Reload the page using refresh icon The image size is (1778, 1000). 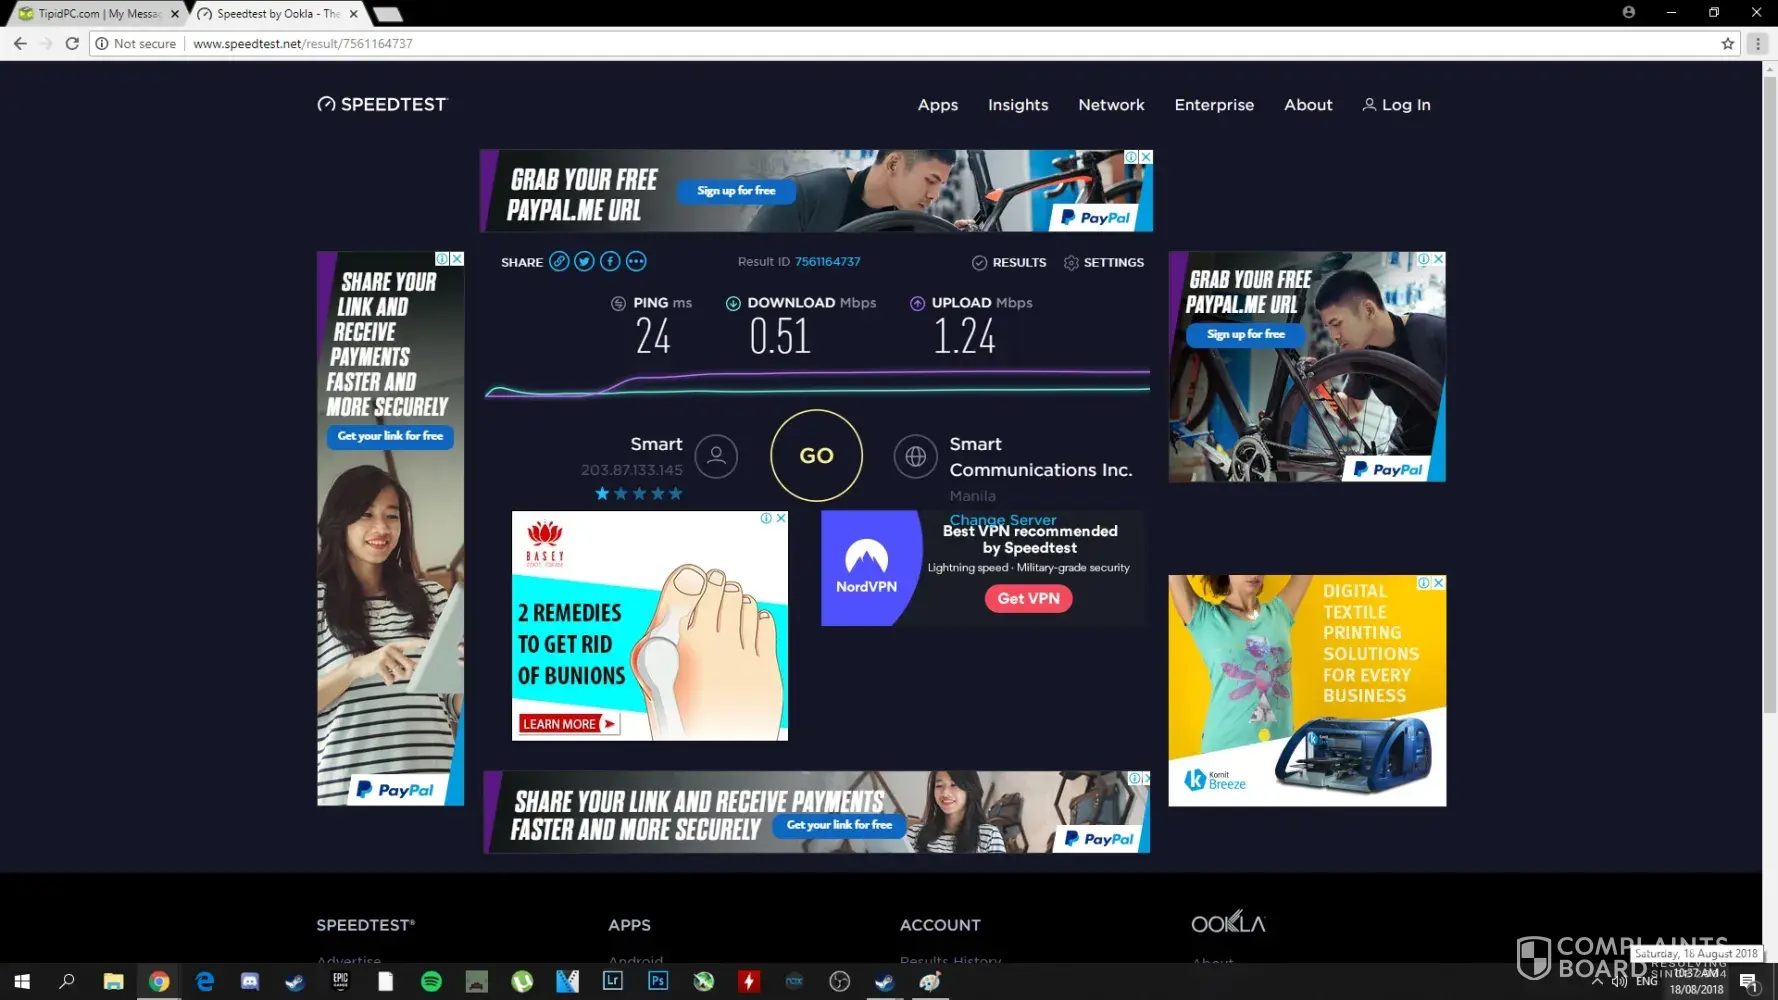click(x=72, y=44)
